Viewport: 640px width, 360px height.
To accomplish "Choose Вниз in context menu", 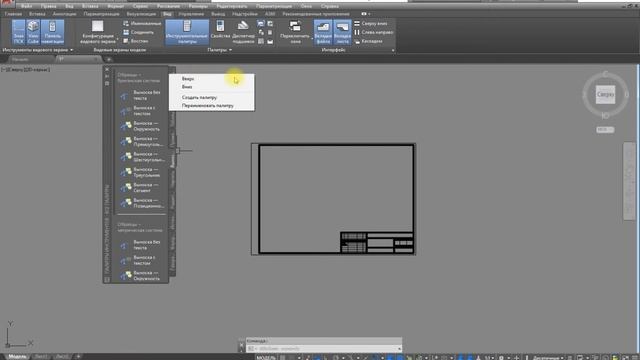I will 212,87.
